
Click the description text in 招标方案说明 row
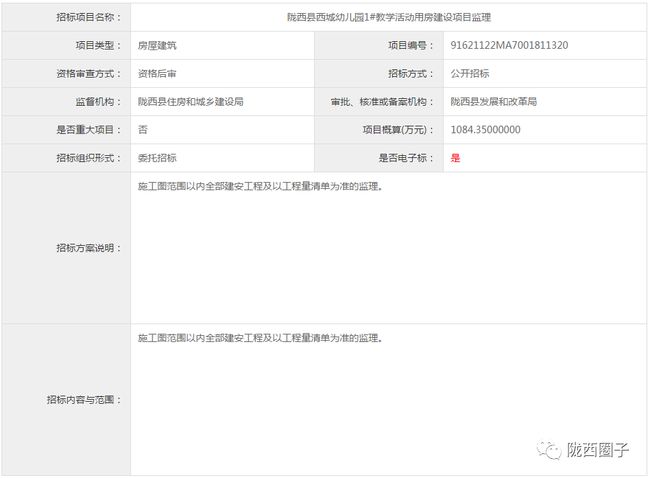tap(260, 187)
